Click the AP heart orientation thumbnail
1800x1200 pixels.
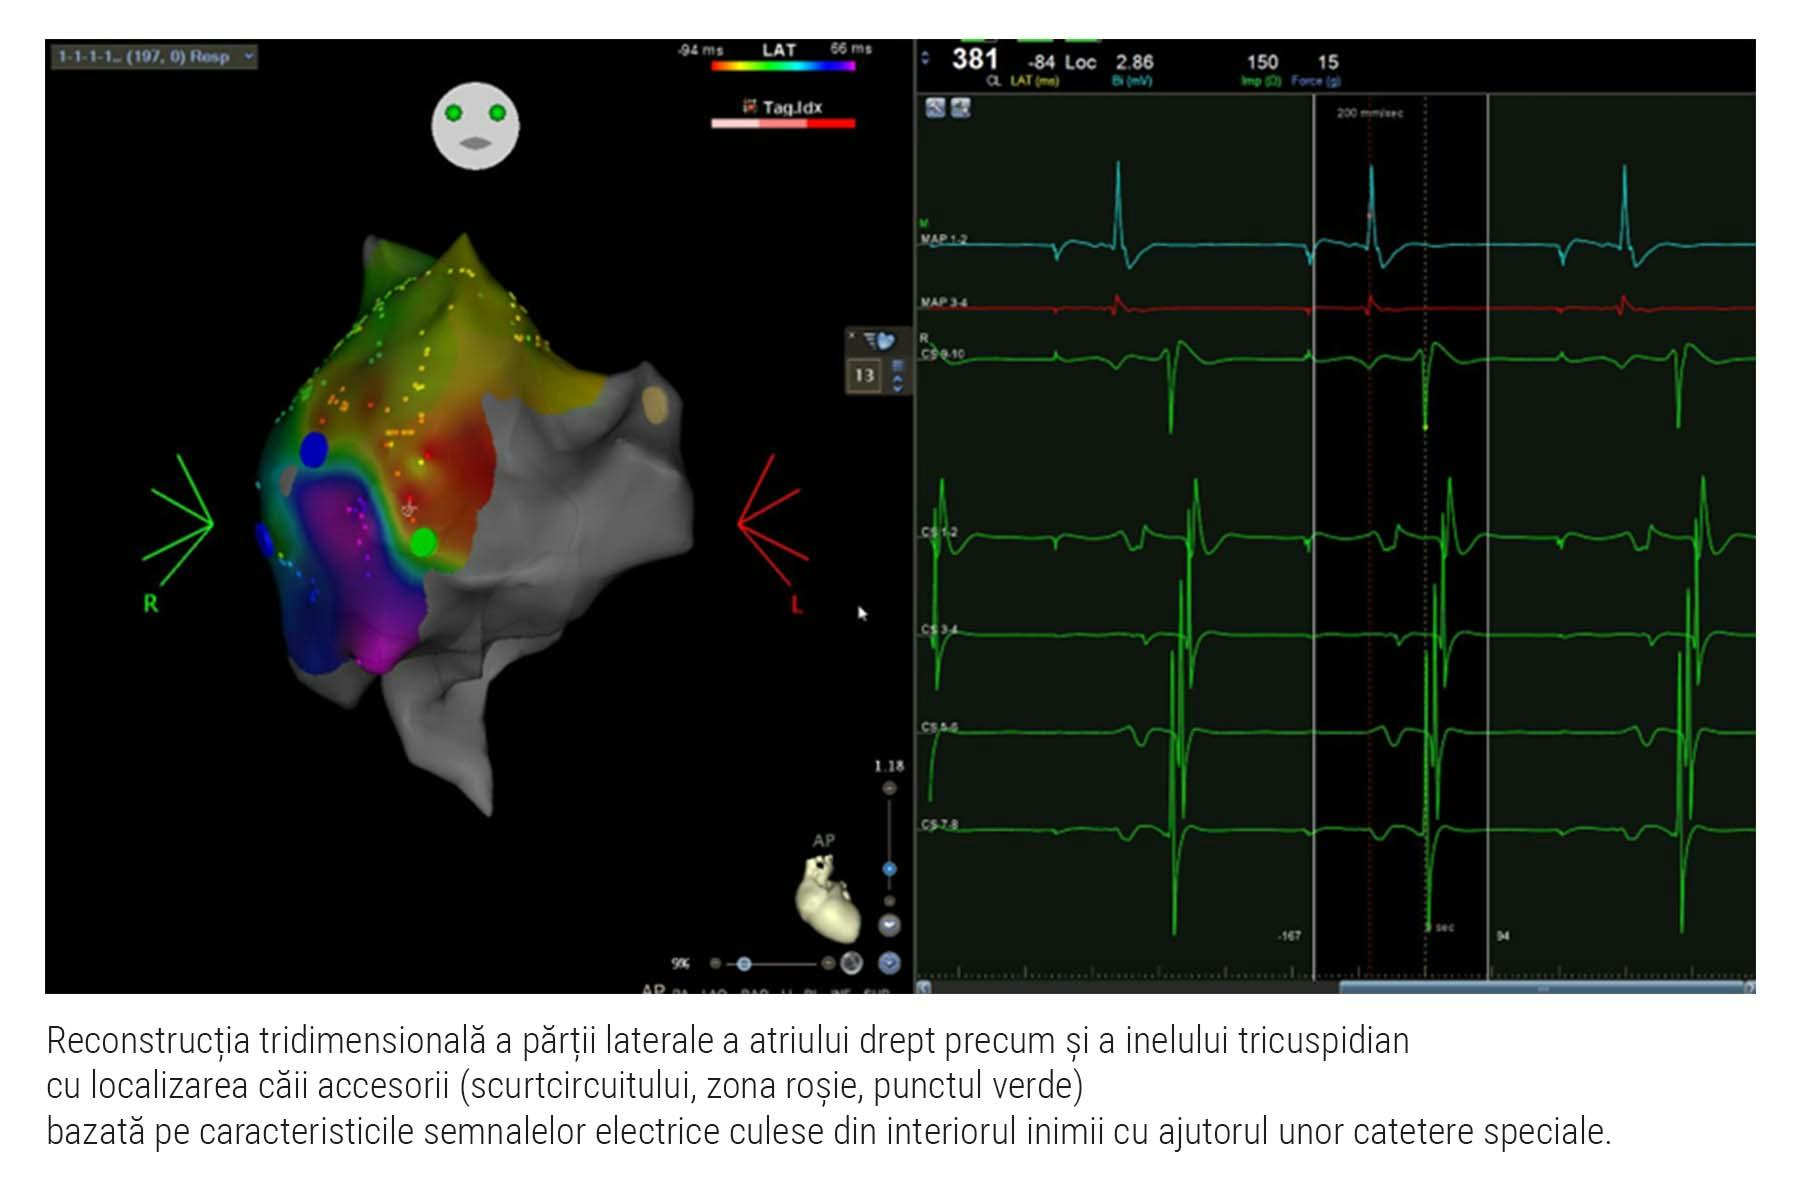(x=828, y=900)
